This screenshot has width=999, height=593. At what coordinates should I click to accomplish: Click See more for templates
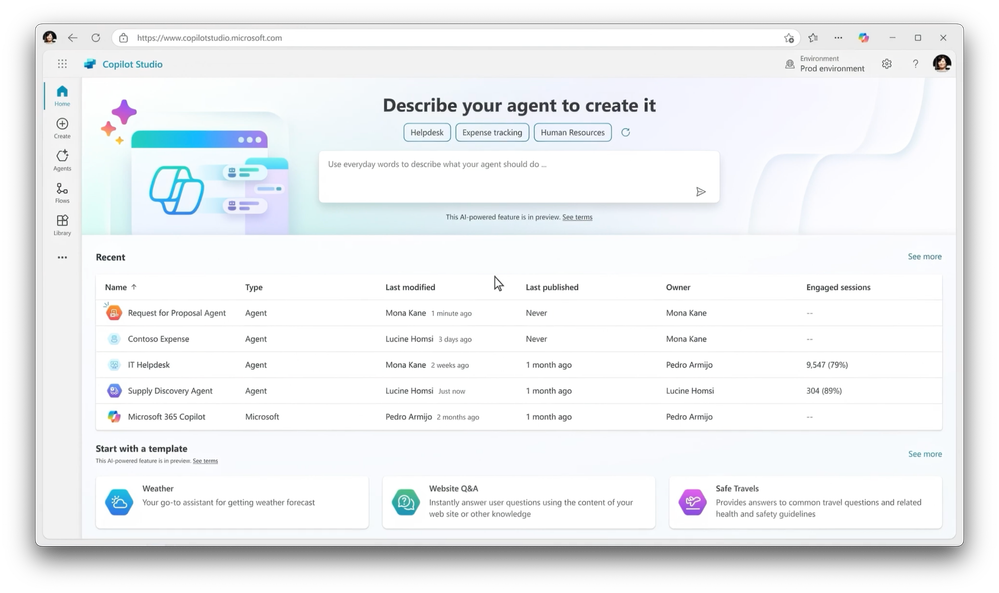[x=924, y=454]
